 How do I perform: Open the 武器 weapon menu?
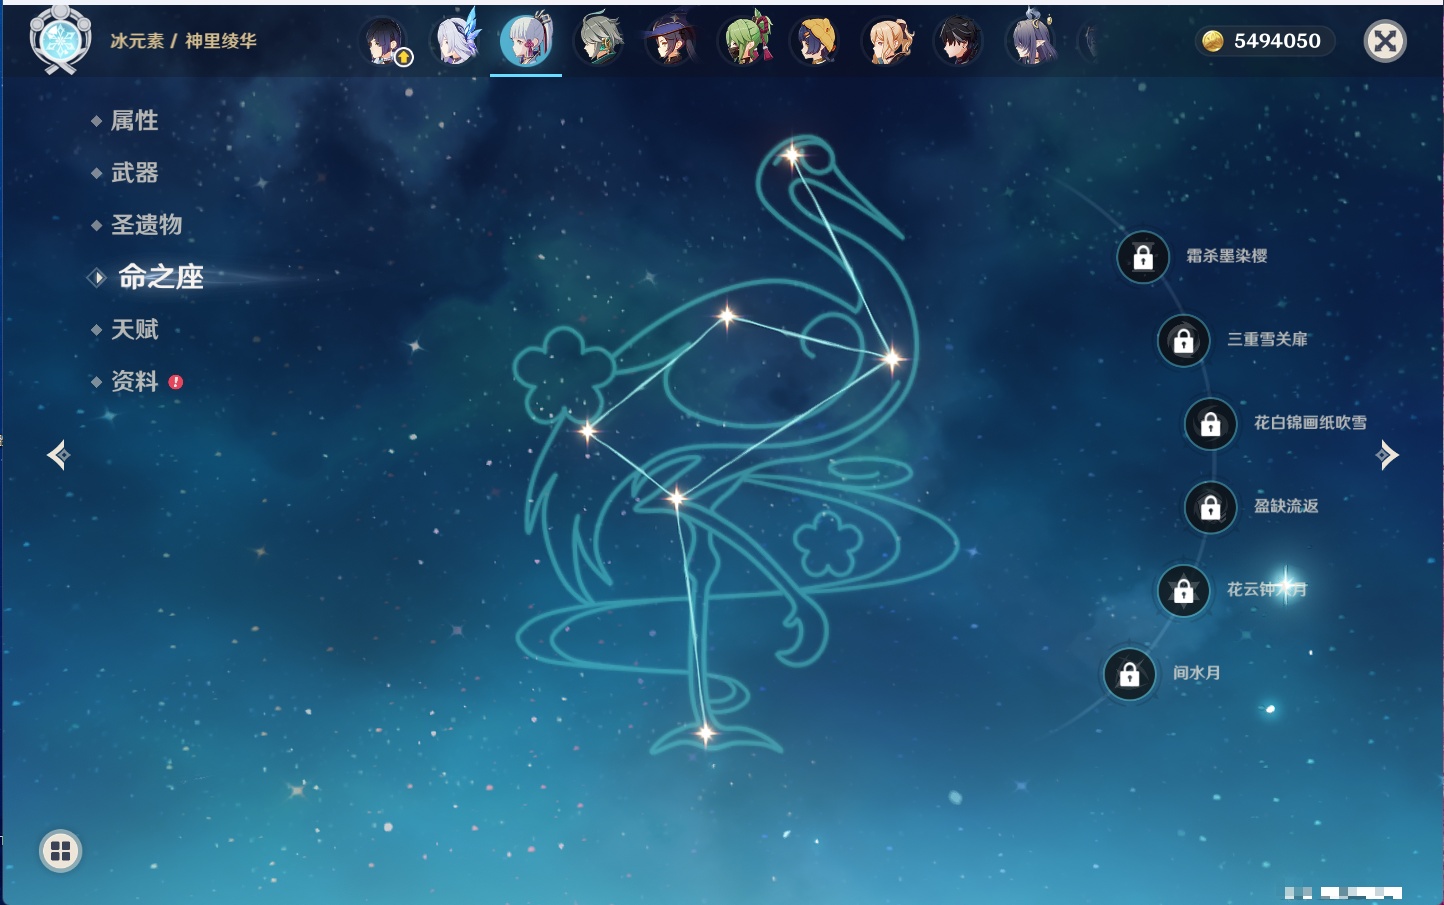(x=134, y=173)
